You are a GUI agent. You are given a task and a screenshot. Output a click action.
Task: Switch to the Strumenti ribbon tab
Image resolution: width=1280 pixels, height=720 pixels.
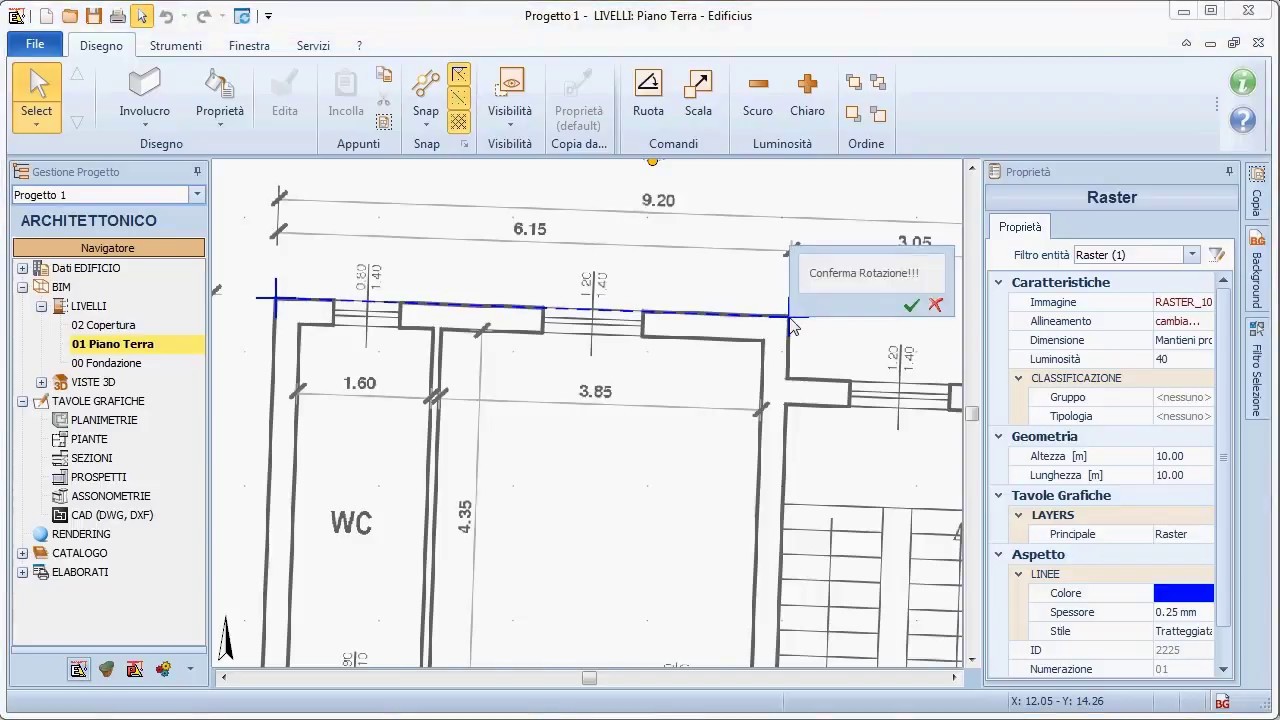[x=176, y=46]
